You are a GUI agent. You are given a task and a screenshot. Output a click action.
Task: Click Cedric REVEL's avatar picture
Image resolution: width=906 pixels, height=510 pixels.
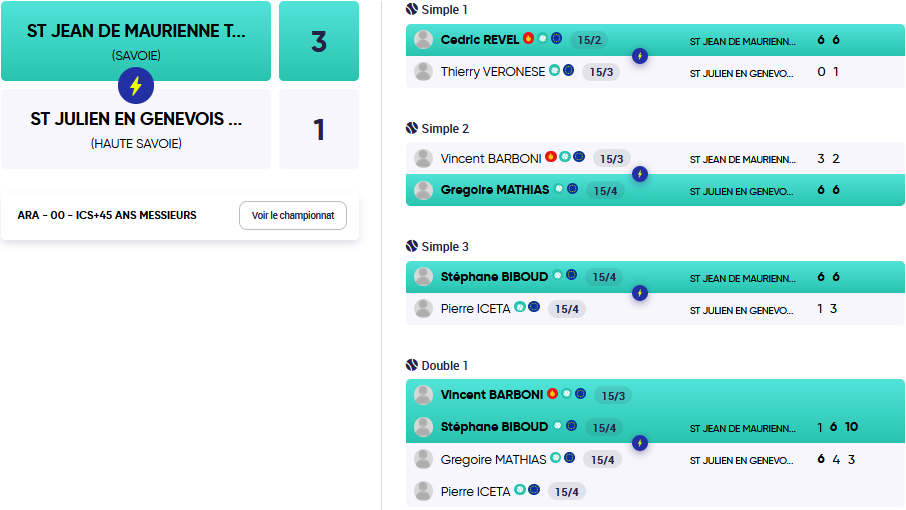click(424, 39)
